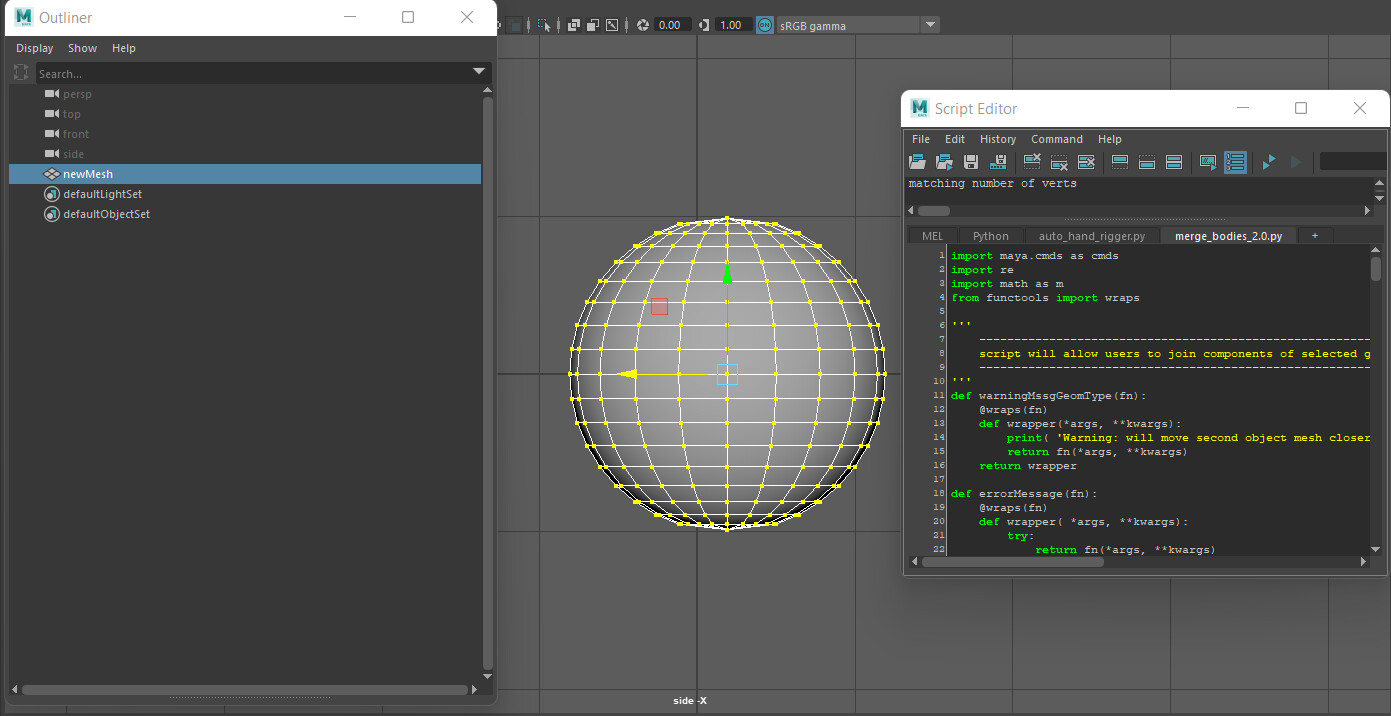Toggle the line numbers display in Script Editor

pos(1235,161)
